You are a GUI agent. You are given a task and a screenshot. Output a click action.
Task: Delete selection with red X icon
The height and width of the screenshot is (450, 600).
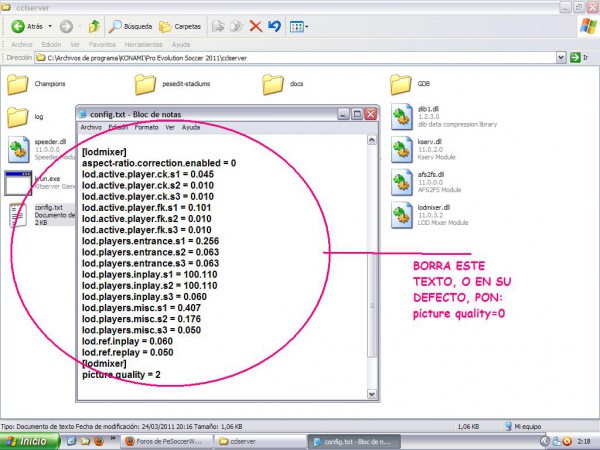[256, 26]
